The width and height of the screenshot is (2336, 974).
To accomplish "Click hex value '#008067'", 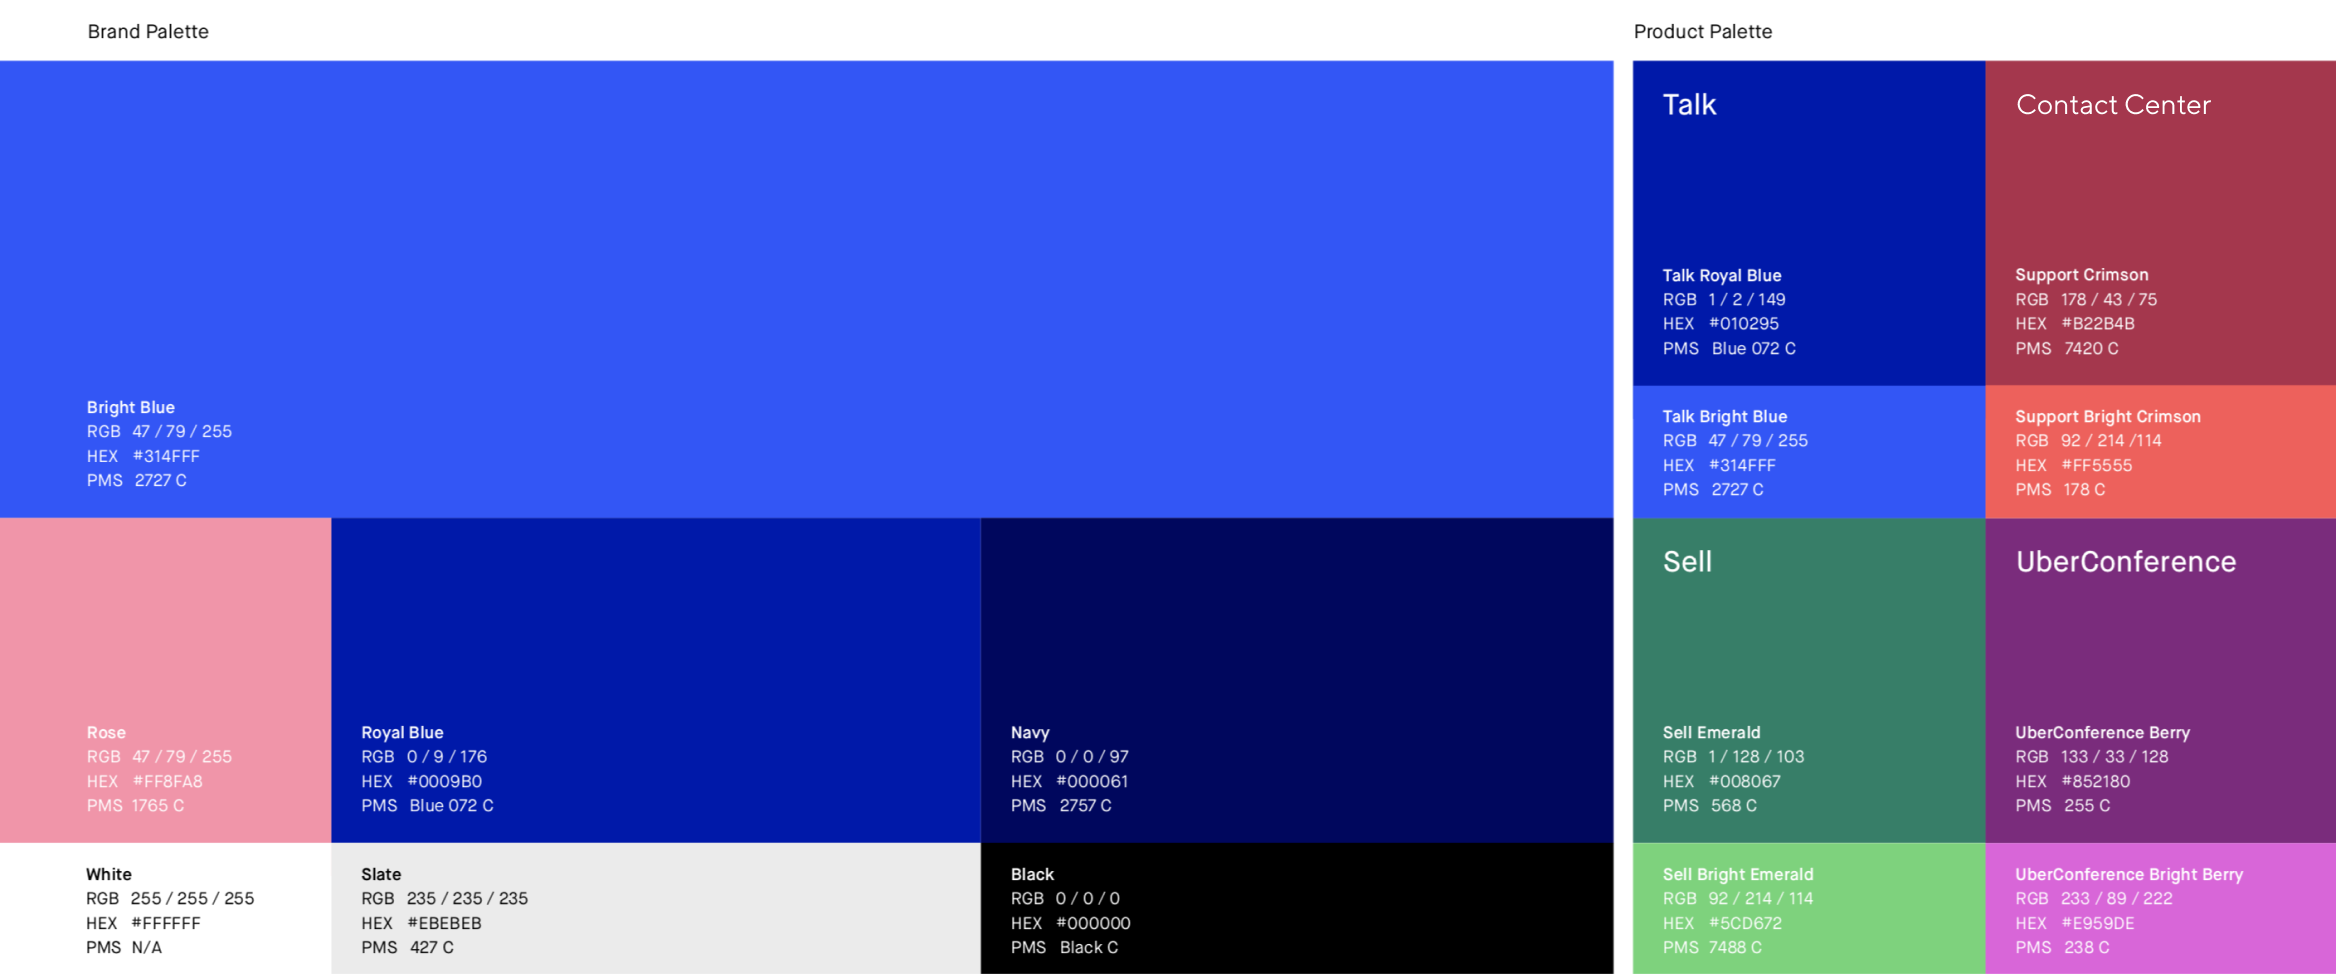I will pyautogui.click(x=1745, y=781).
